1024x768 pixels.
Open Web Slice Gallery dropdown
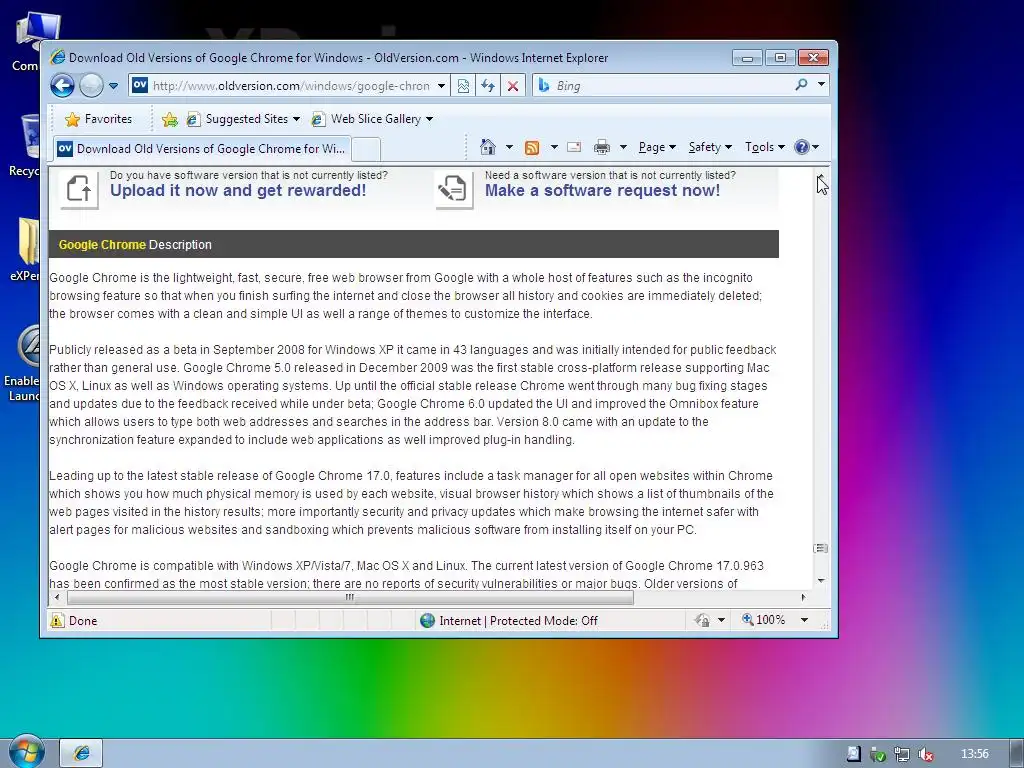coord(372,119)
